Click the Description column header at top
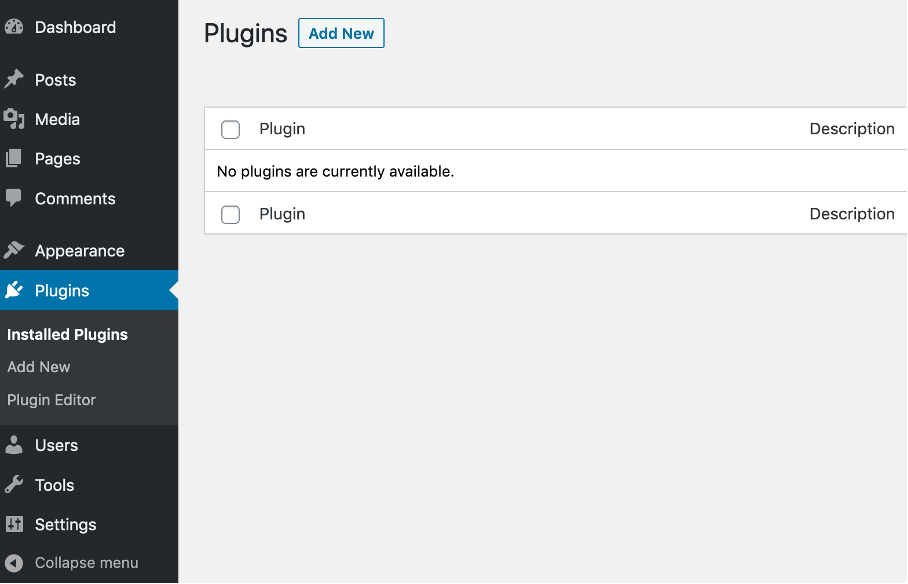This screenshot has height=584, width=908. pyautogui.click(x=852, y=129)
